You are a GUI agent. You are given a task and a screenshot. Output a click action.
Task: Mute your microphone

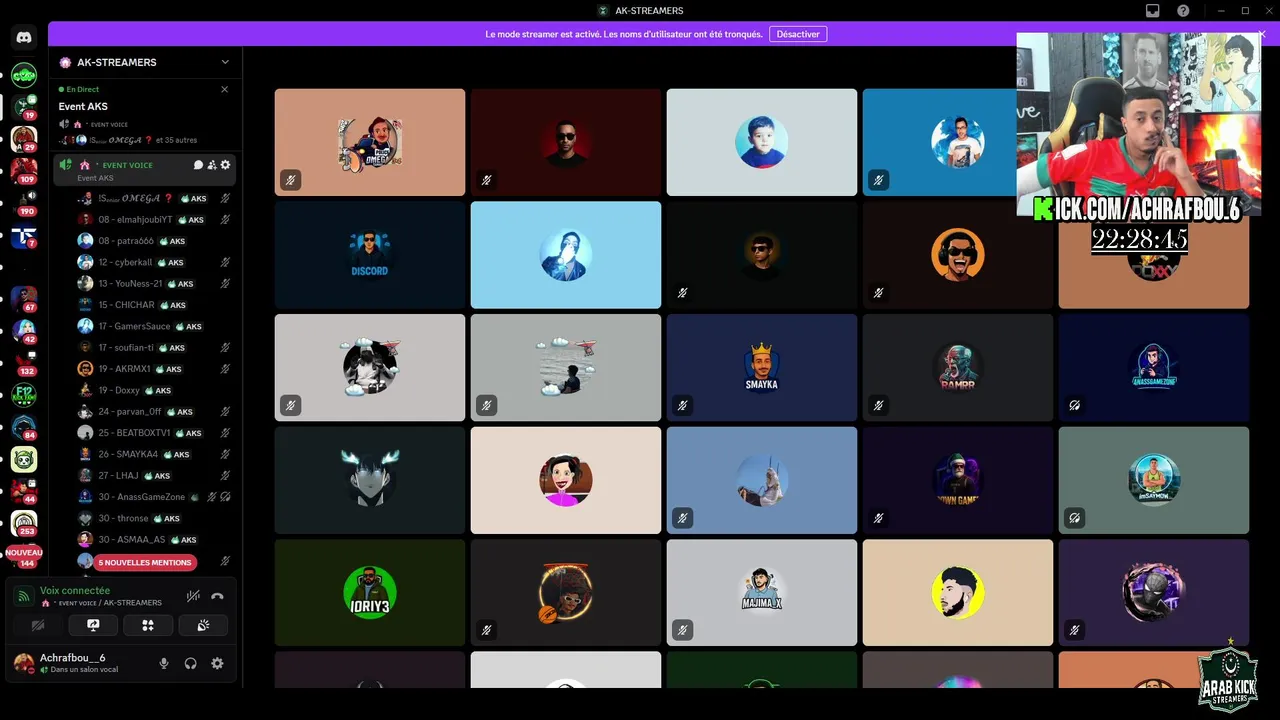coord(164,663)
